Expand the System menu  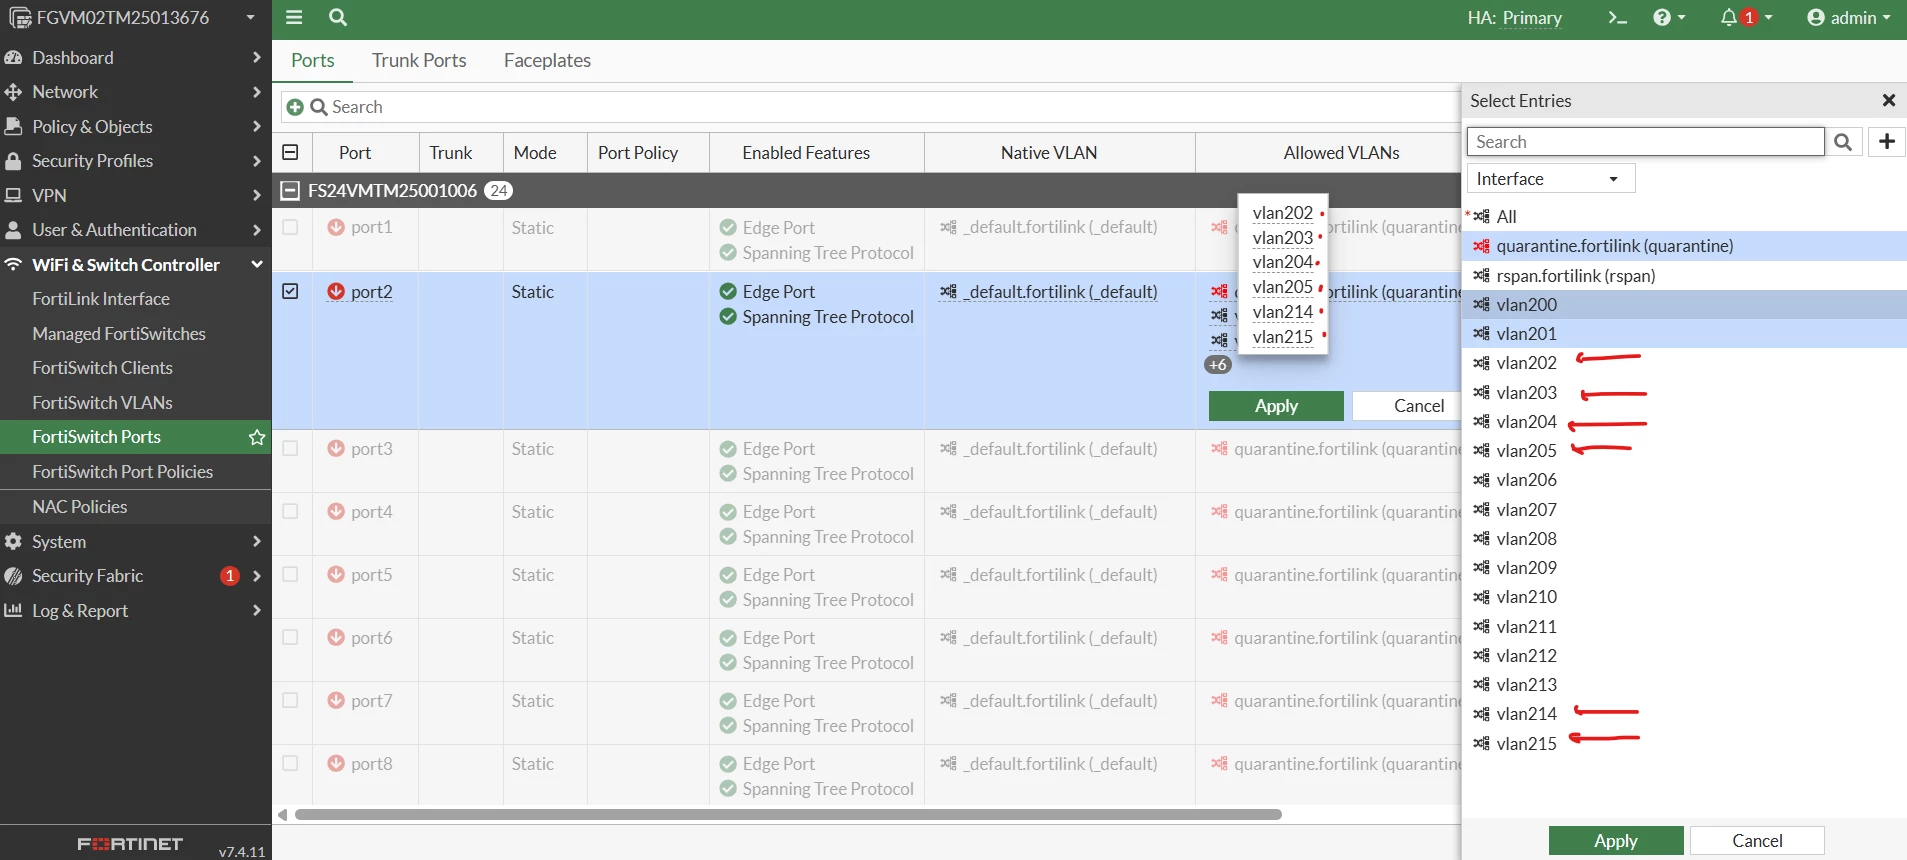coord(135,542)
